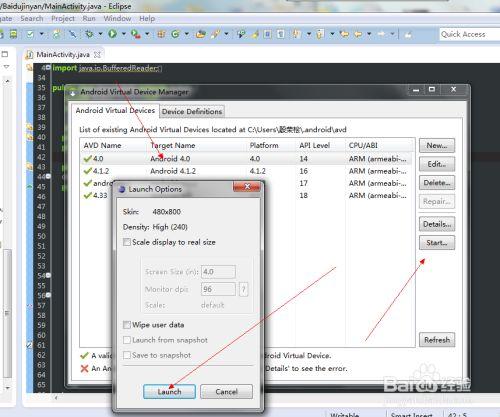This screenshot has width=500, height=417.
Task: Click New... to create an AVD
Action: click(x=437, y=146)
